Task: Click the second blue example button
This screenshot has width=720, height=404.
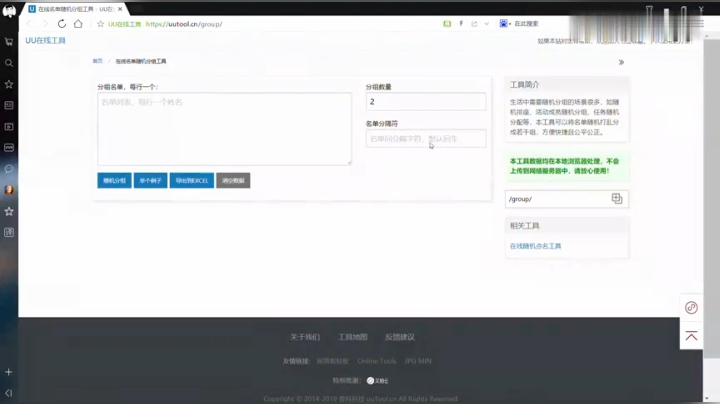Action: tap(151, 180)
